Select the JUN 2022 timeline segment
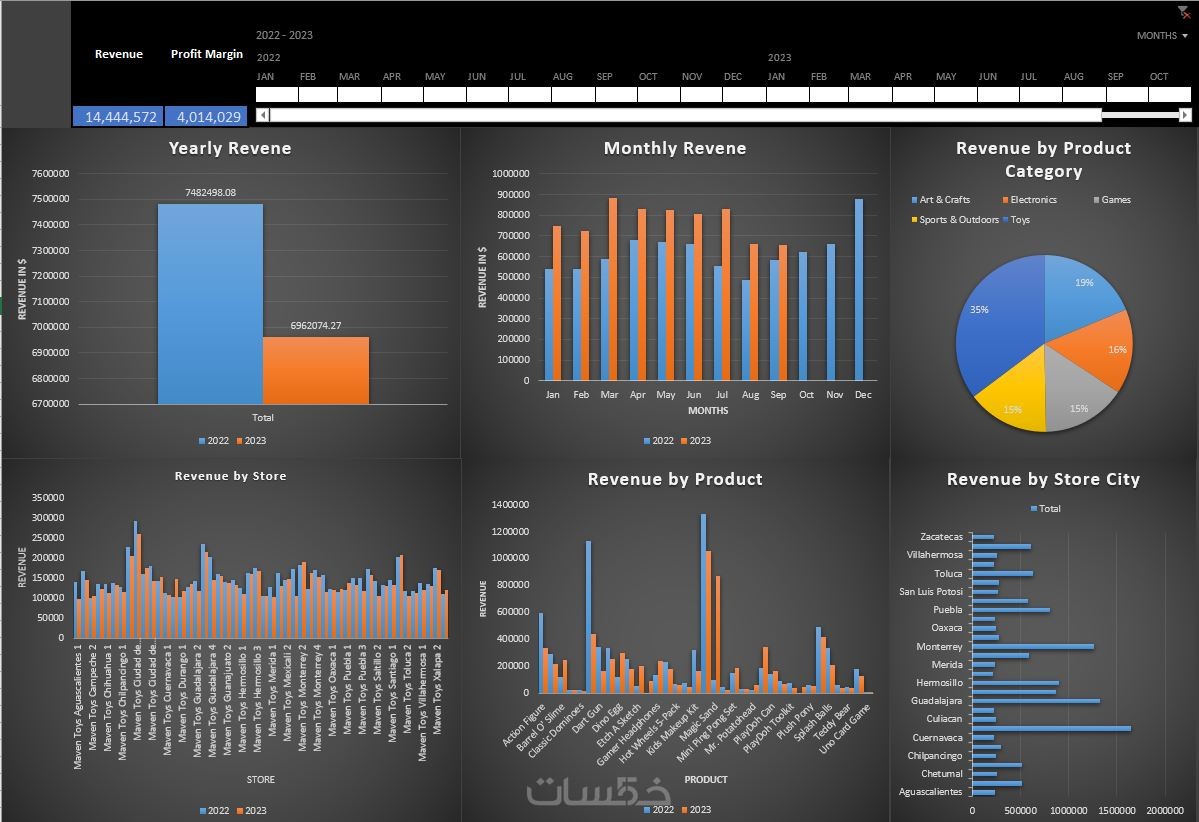The height and width of the screenshot is (822, 1199). (x=487, y=95)
